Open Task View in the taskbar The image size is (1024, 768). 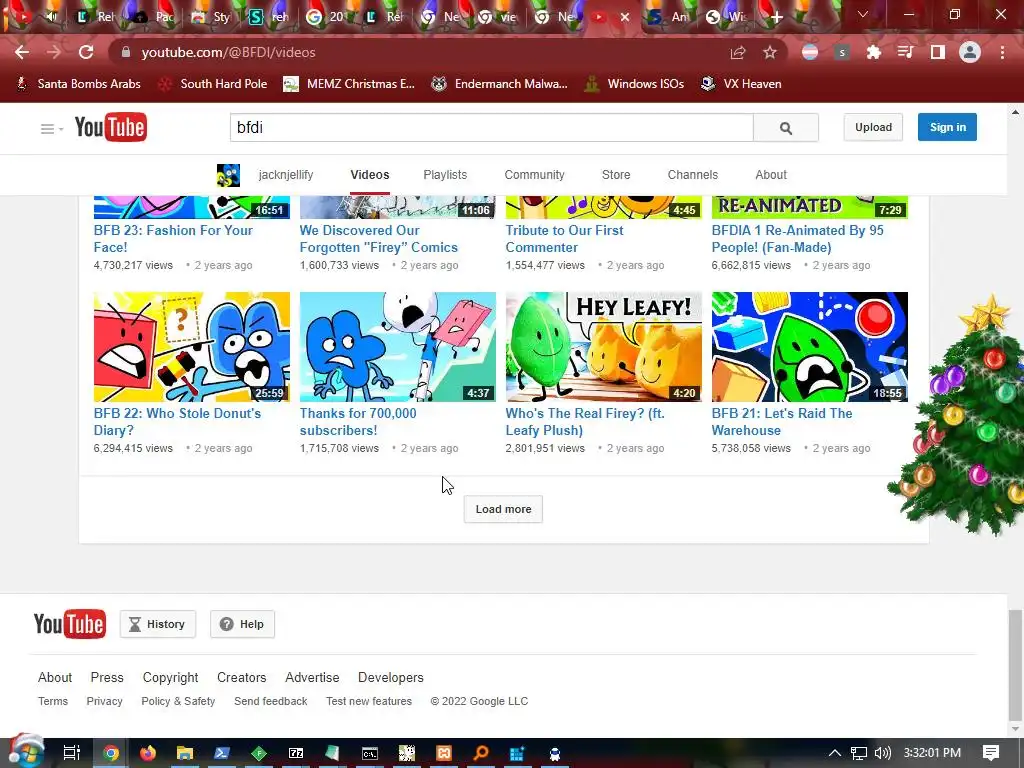(71, 753)
